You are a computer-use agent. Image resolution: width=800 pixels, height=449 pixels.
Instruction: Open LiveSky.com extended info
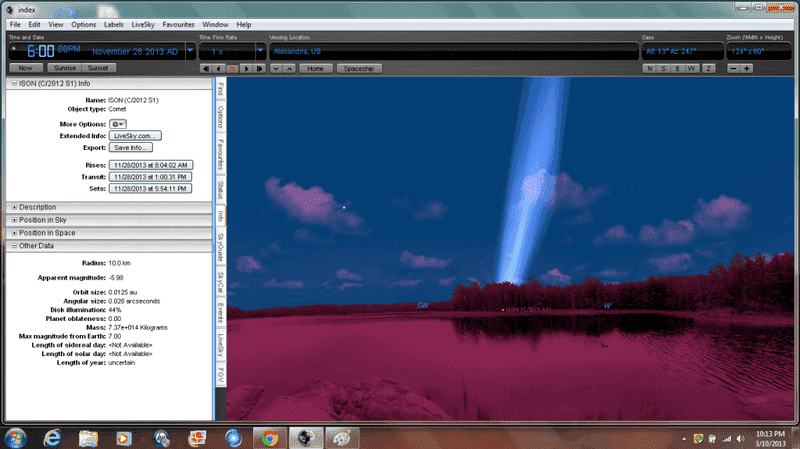click(x=135, y=136)
